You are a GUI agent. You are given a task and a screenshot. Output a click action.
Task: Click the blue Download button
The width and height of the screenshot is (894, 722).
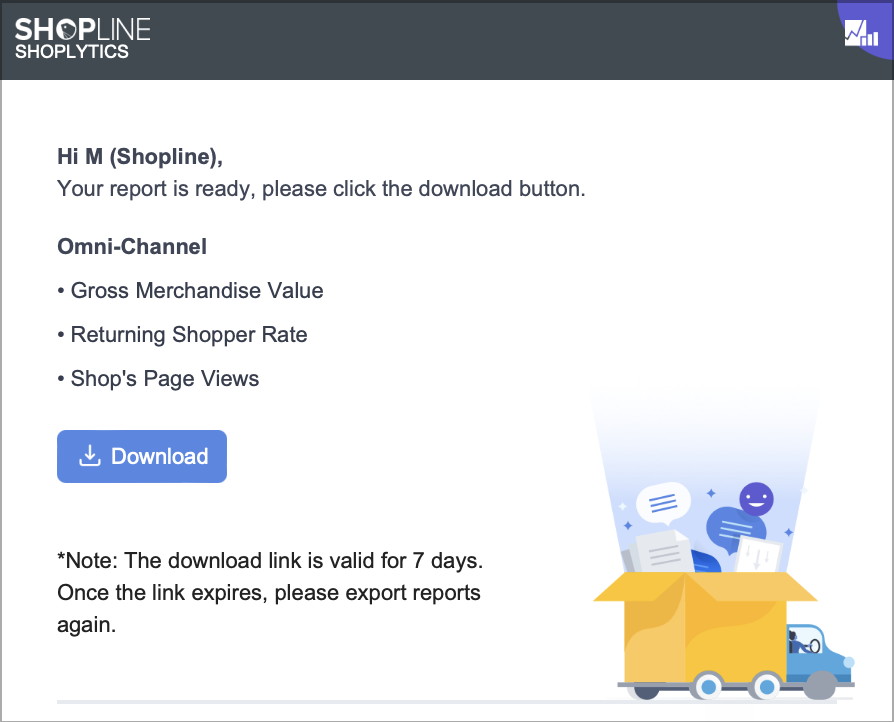142,456
